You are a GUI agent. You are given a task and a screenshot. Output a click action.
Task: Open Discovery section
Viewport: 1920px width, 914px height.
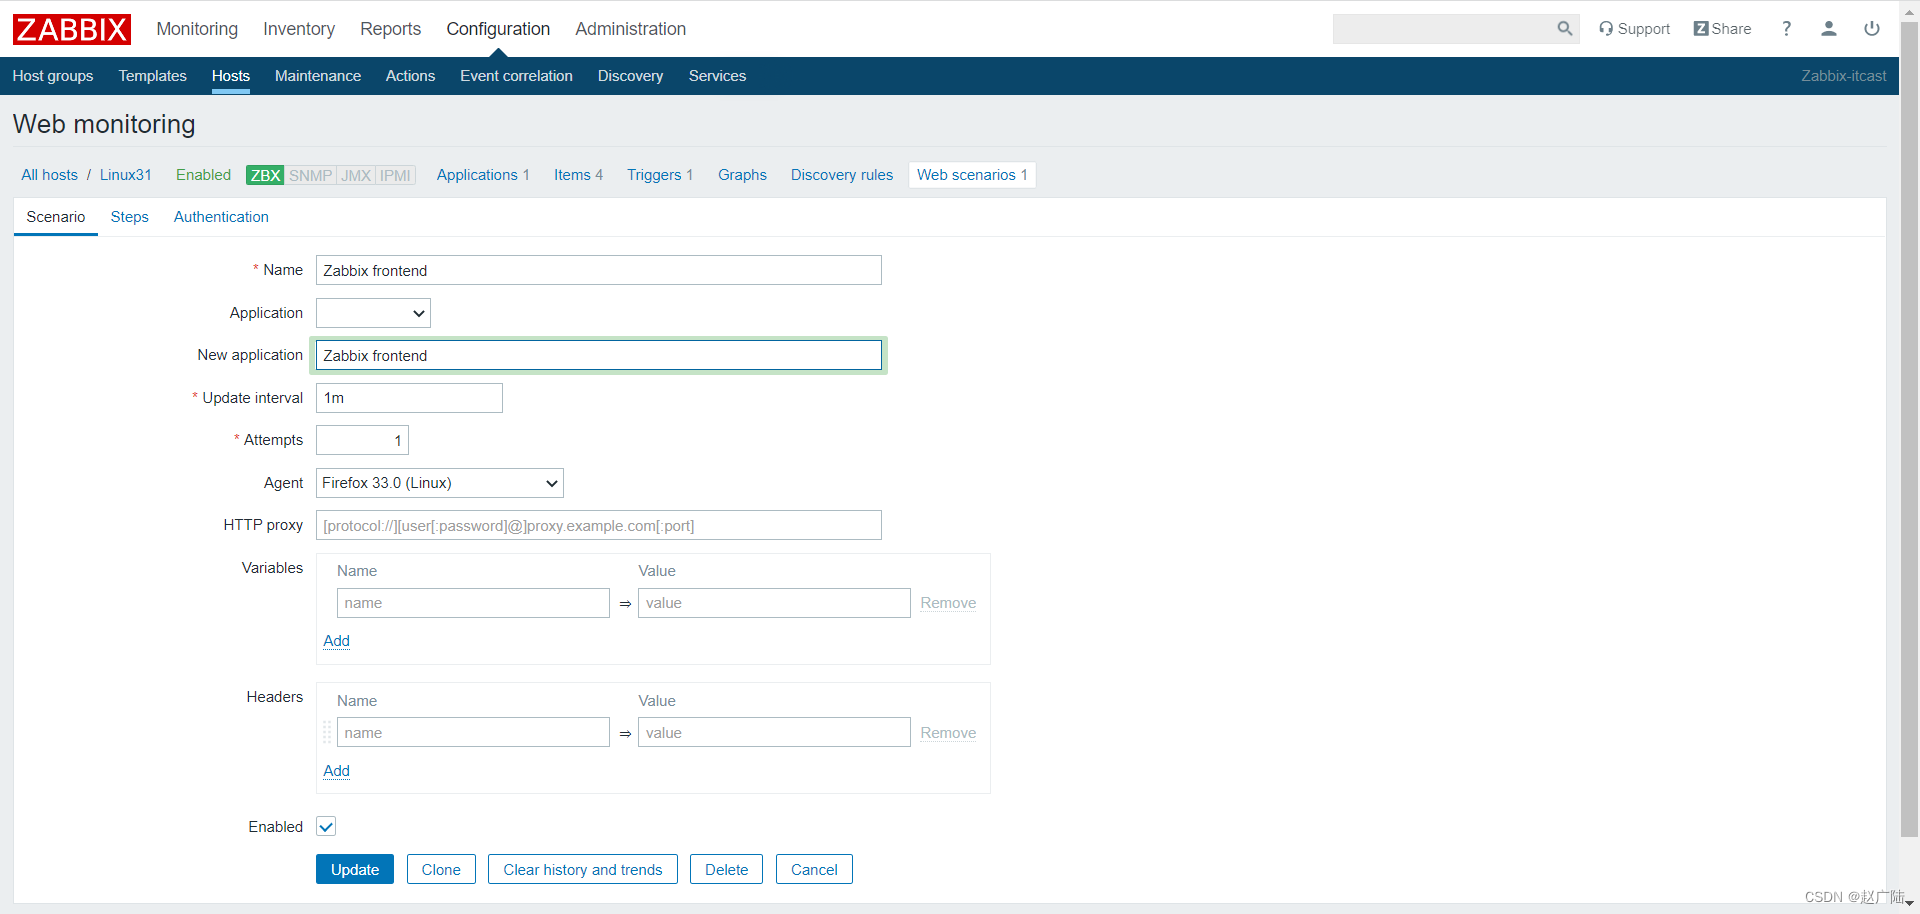pyautogui.click(x=630, y=76)
